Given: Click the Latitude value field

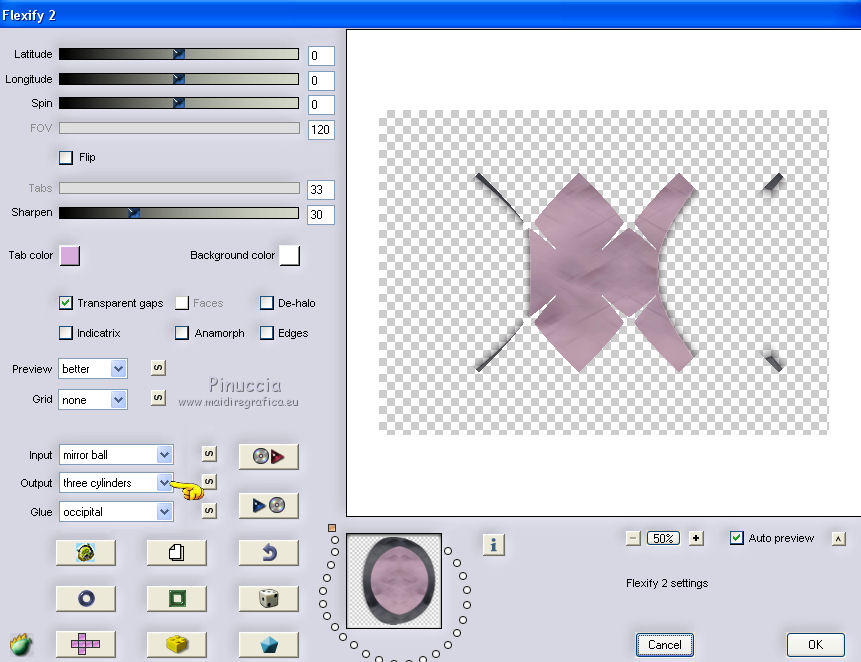Looking at the screenshot, I should pyautogui.click(x=321, y=55).
